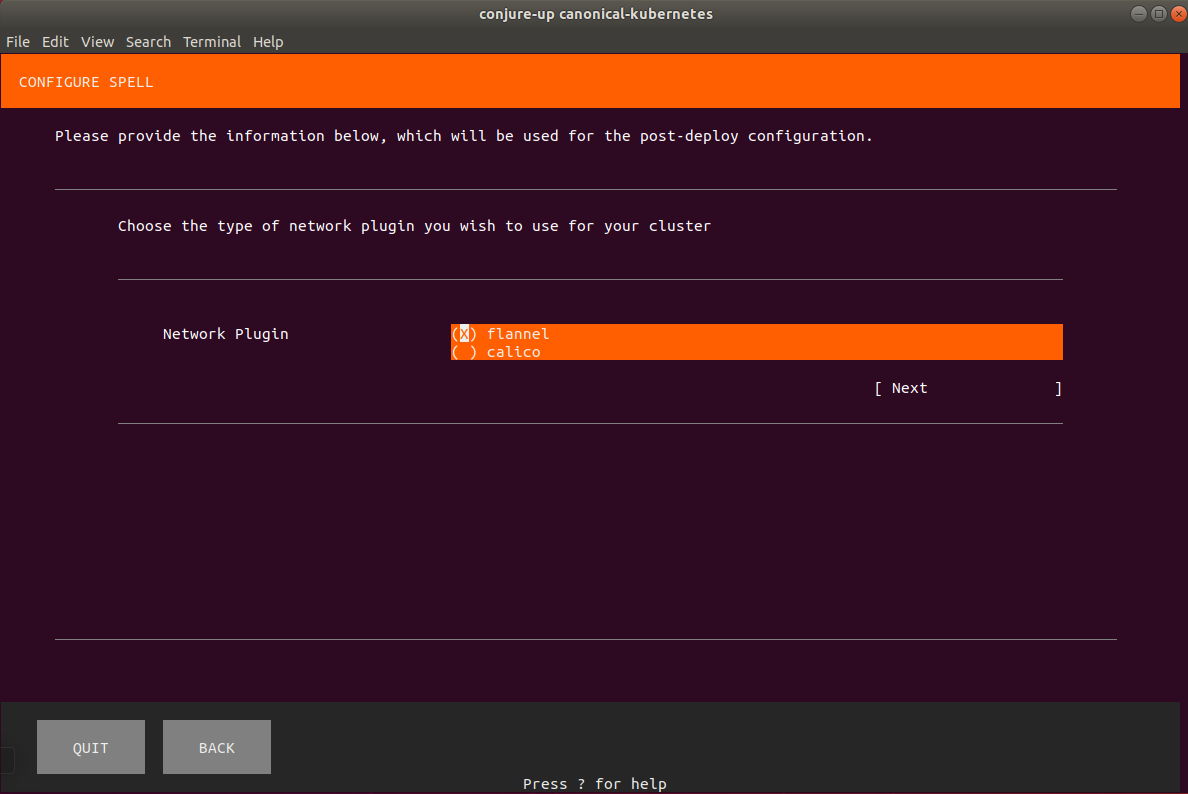Click the 'Choose the type of network plugin' text
The height and width of the screenshot is (794, 1188).
(266, 226)
